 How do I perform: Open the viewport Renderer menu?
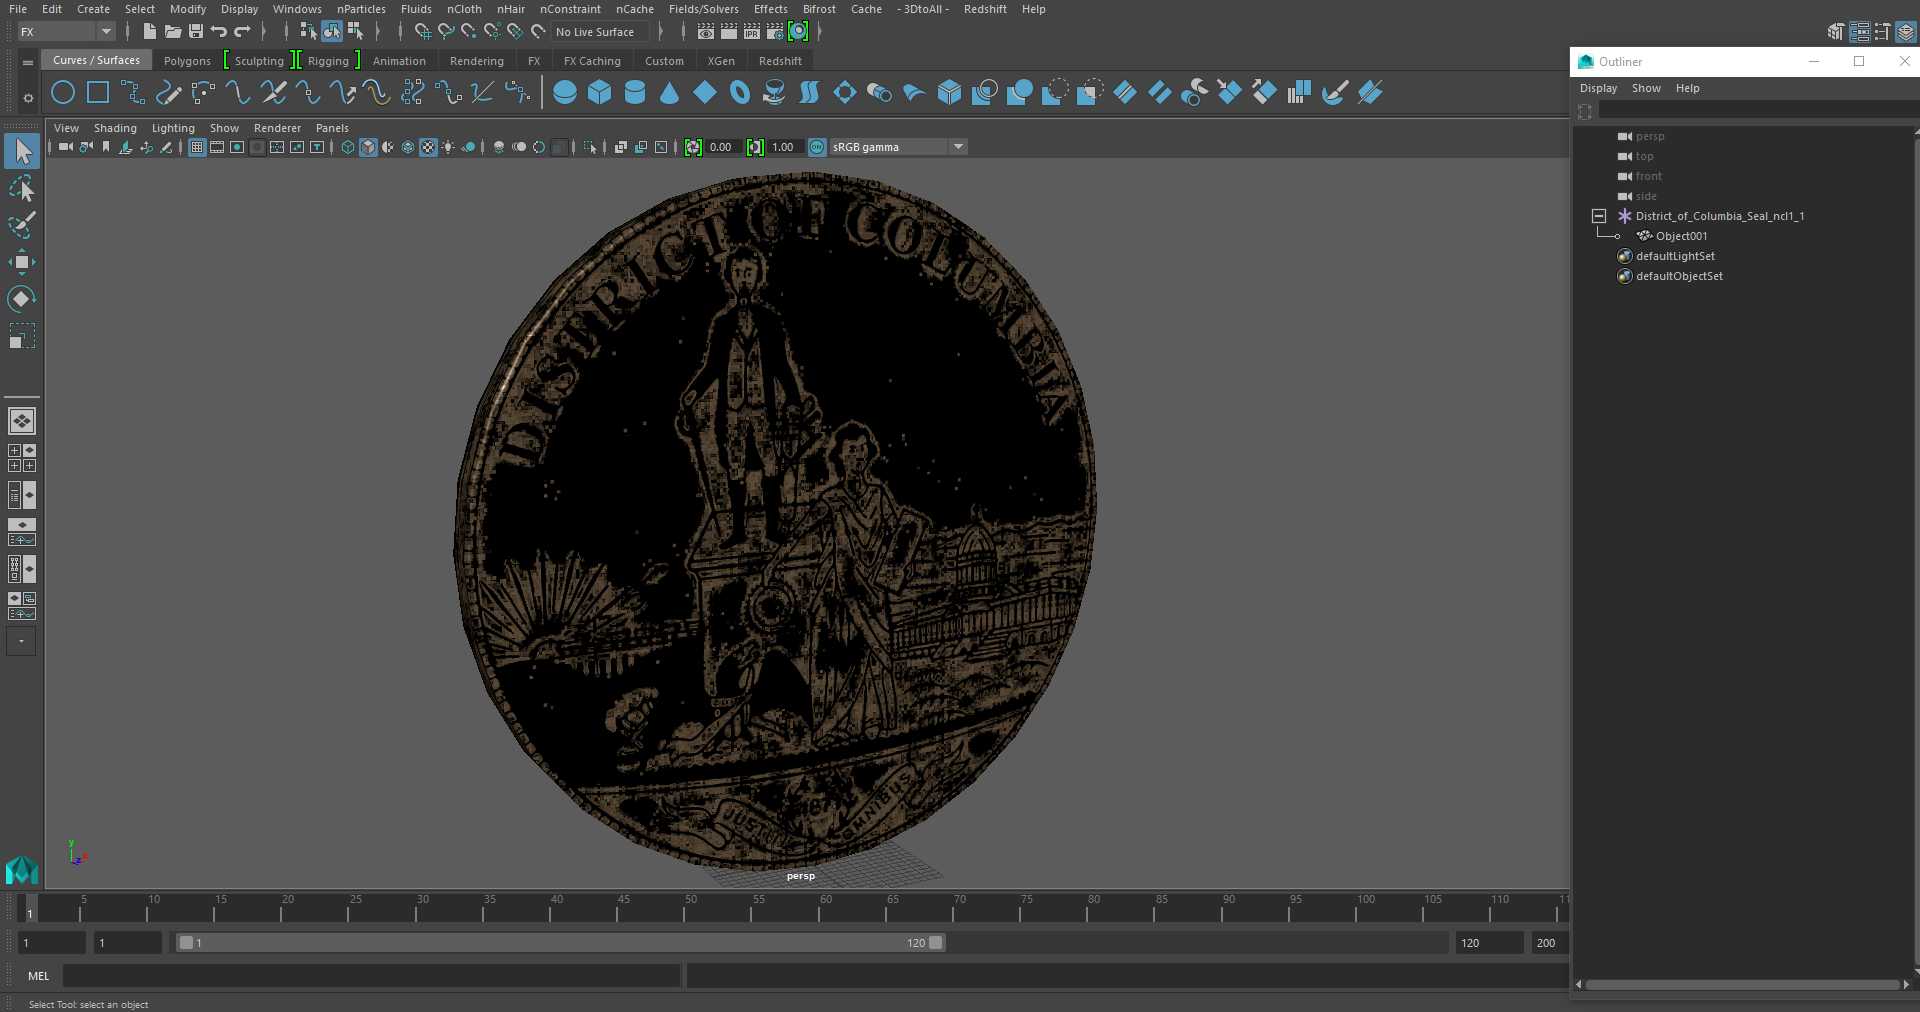277,128
